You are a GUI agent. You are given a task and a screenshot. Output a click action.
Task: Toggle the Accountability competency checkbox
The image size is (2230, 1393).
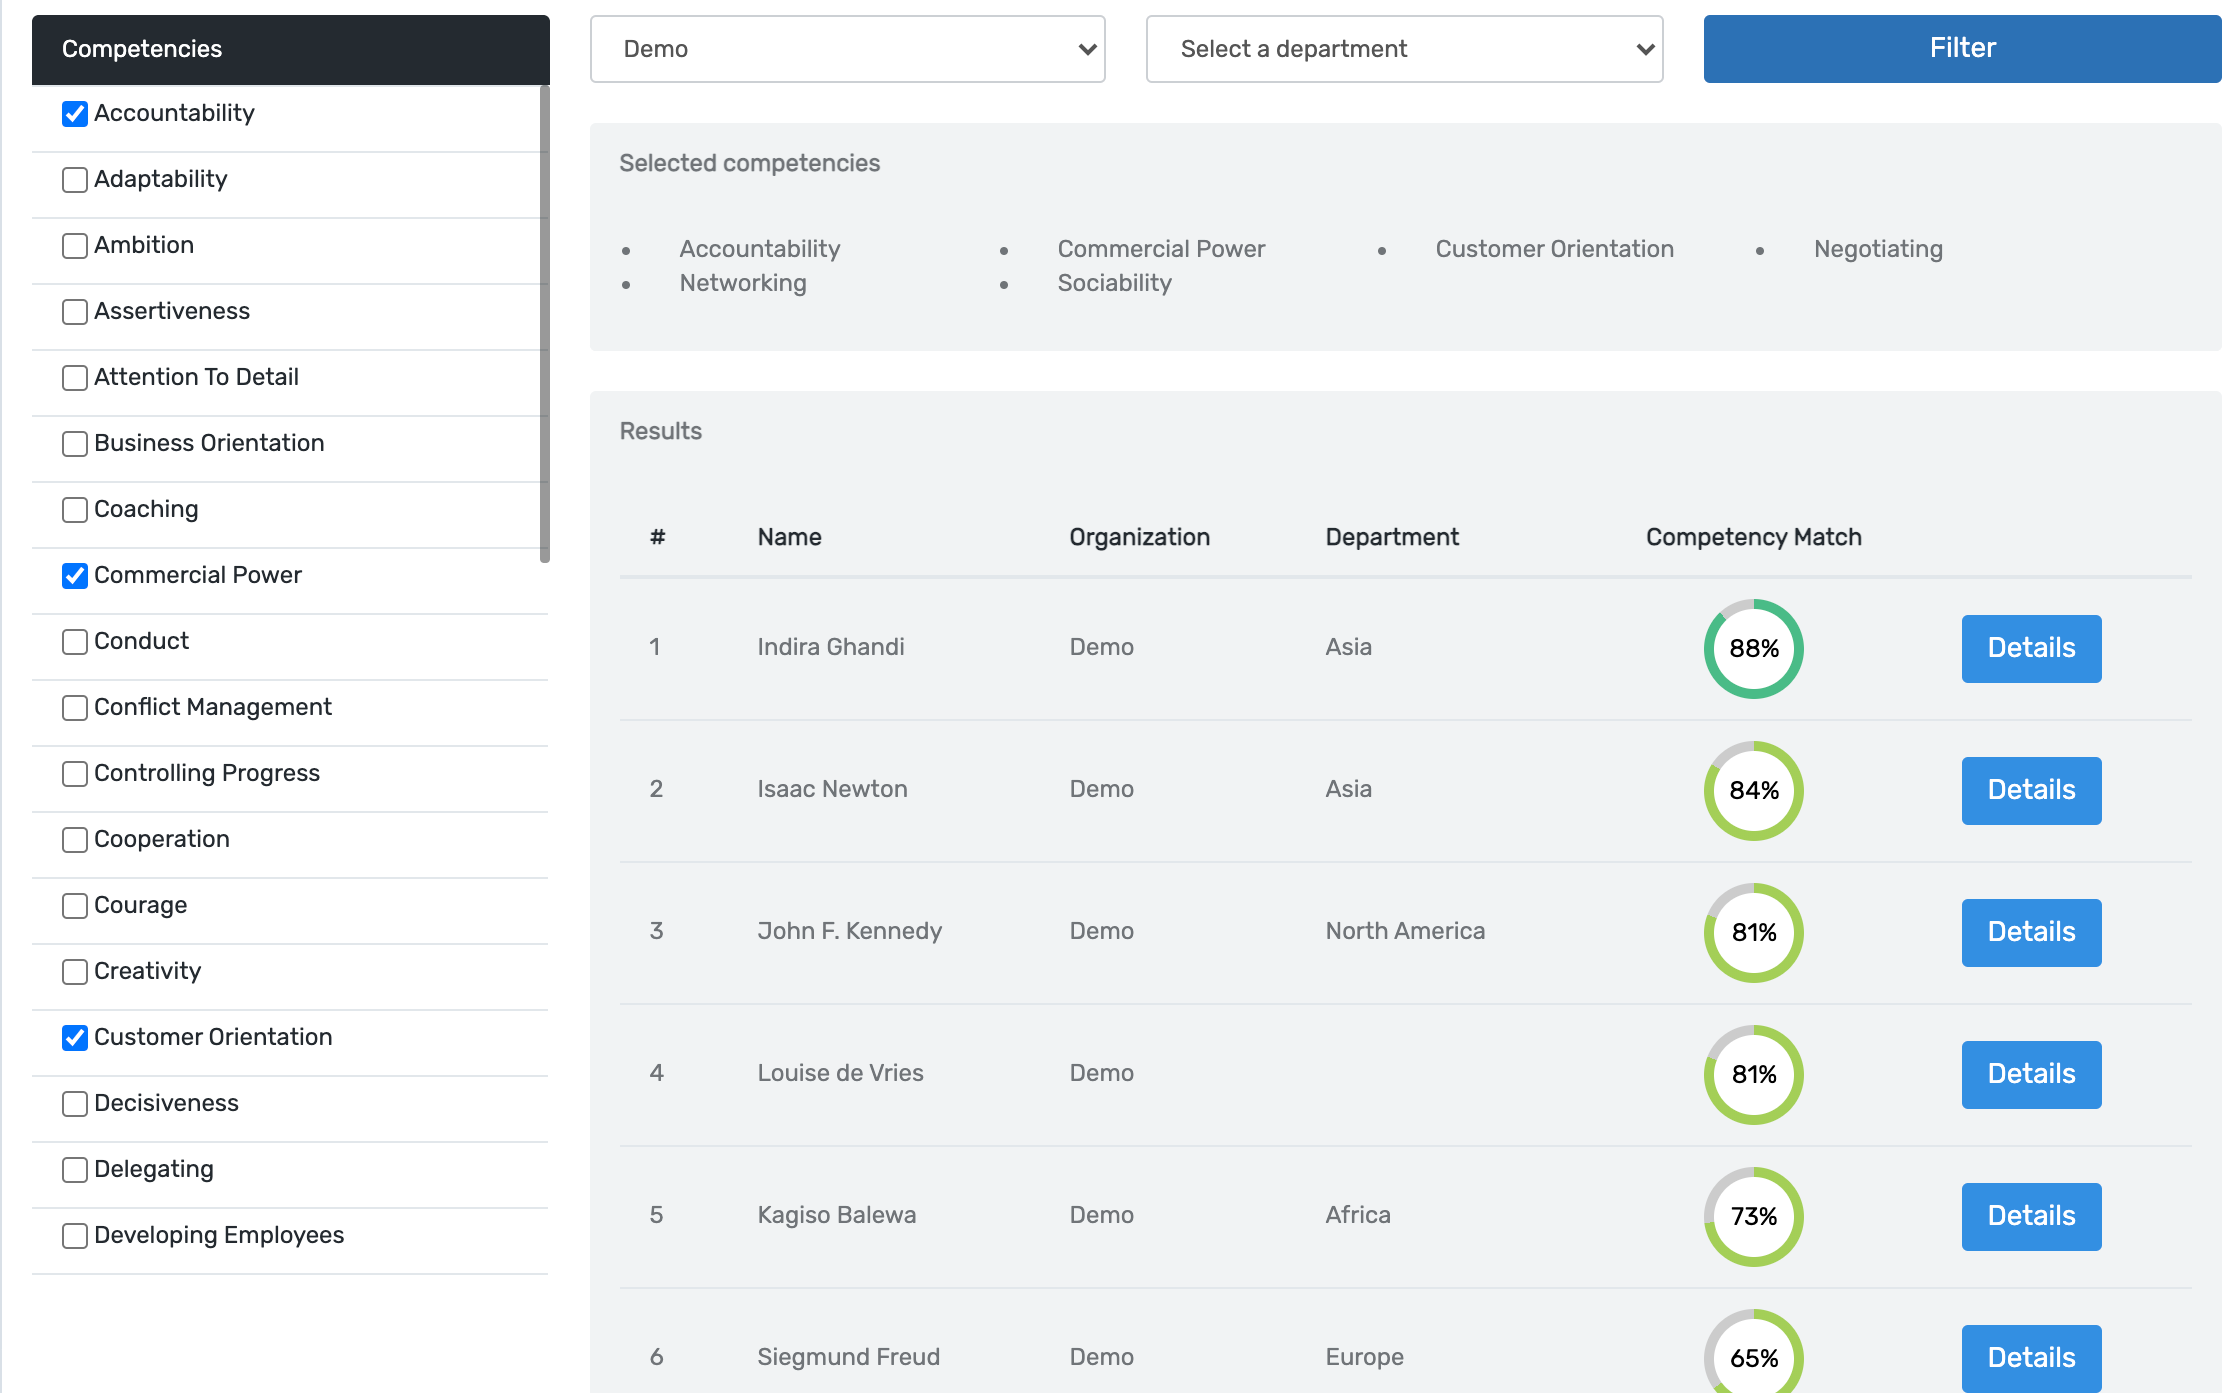(75, 112)
